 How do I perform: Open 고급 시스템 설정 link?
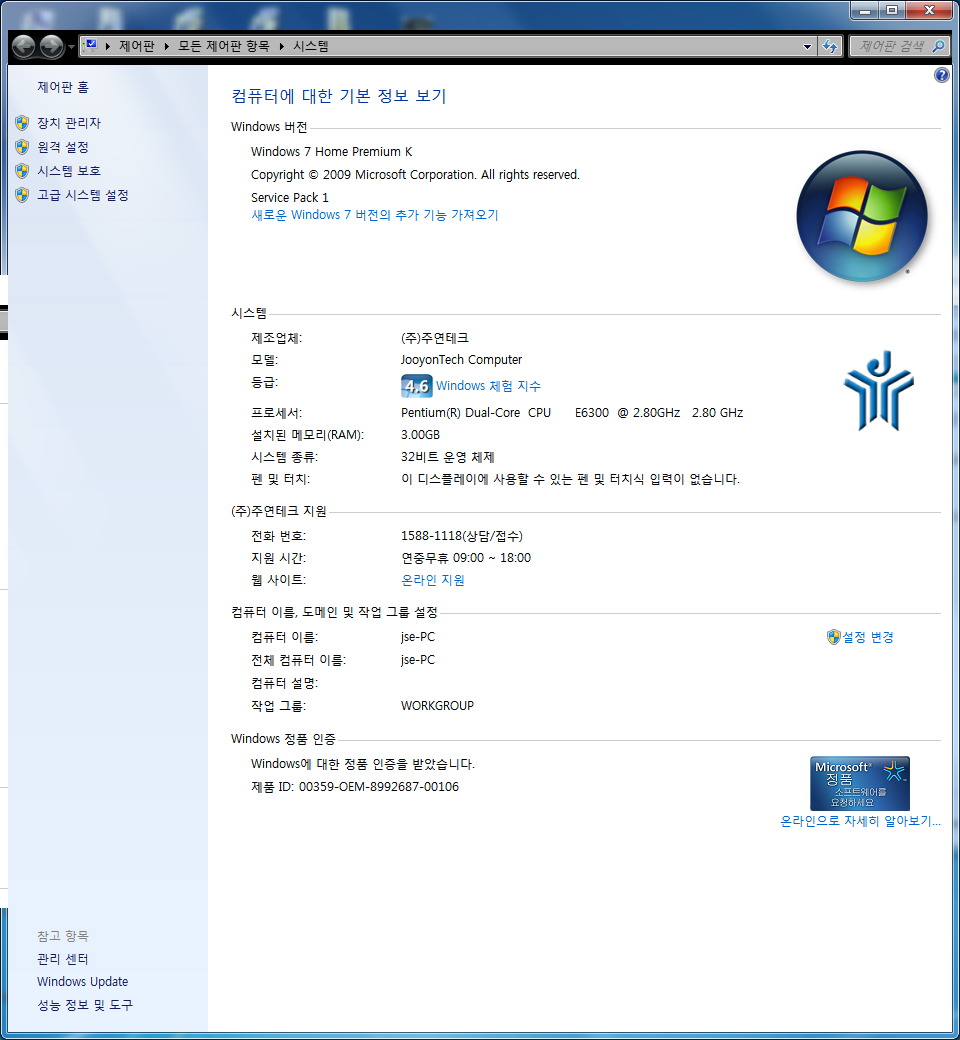point(83,195)
